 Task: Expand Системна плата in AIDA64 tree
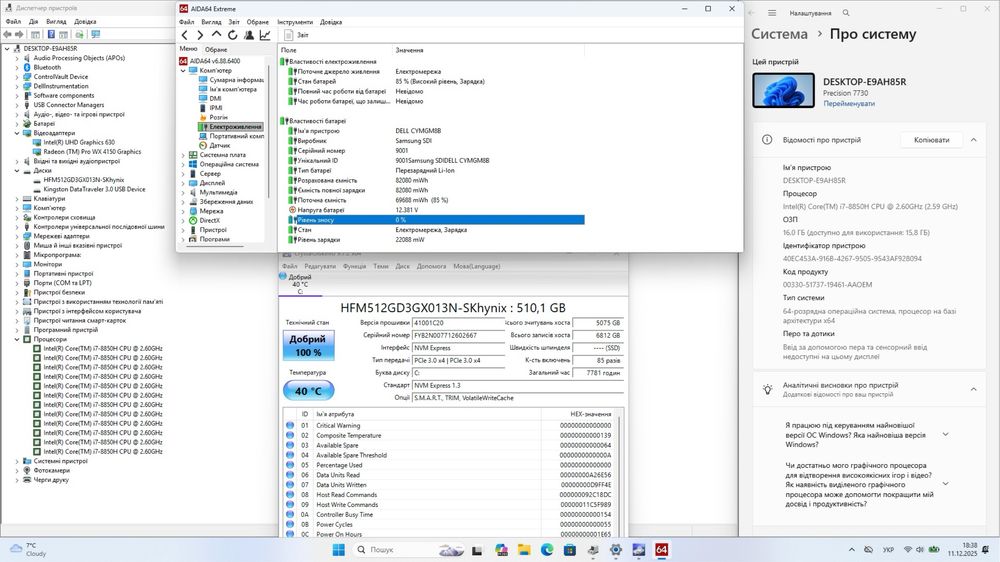pyautogui.click(x=183, y=155)
